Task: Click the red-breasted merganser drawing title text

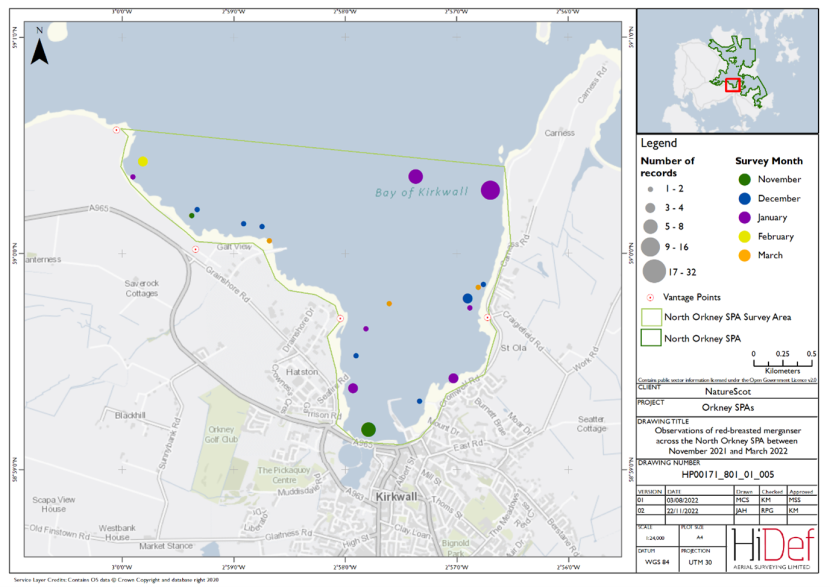Action: [727, 441]
